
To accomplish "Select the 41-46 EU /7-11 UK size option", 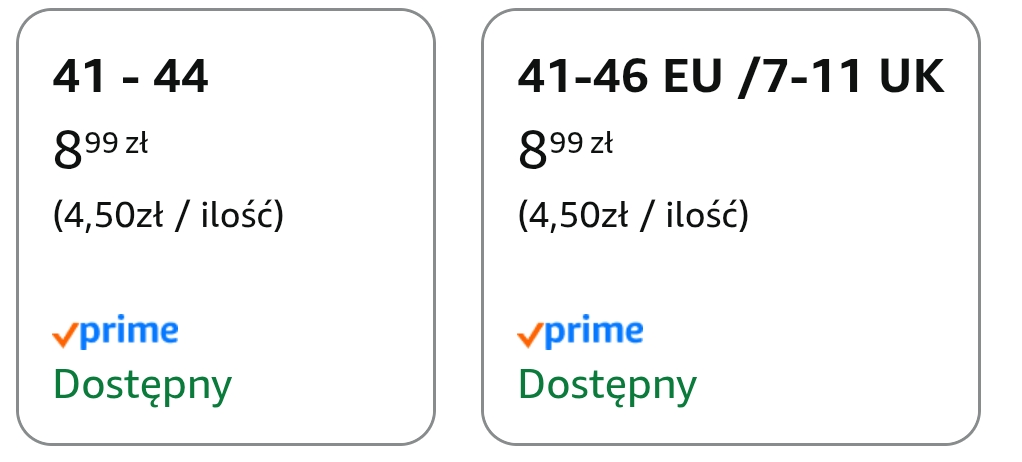I will [730, 78].
